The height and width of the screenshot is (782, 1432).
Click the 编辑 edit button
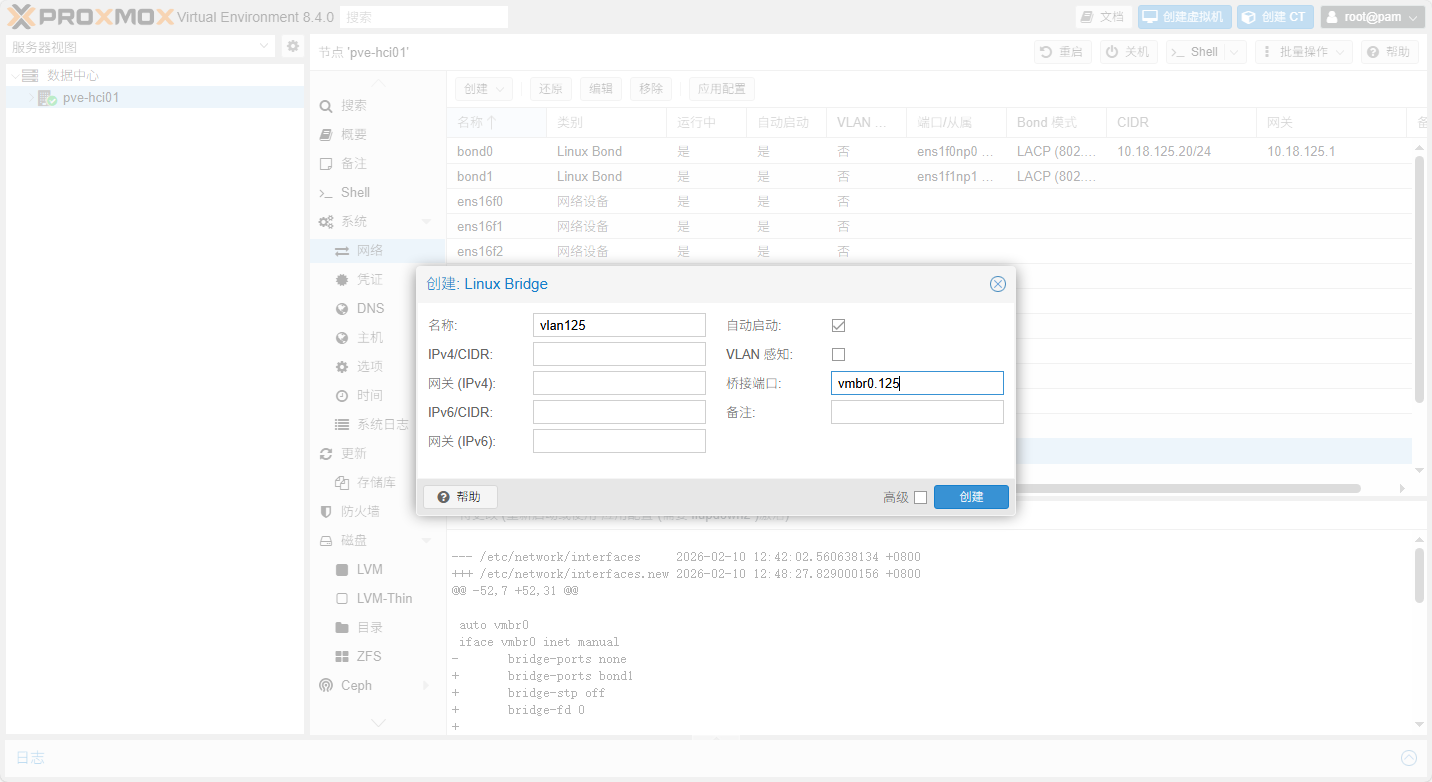601,88
